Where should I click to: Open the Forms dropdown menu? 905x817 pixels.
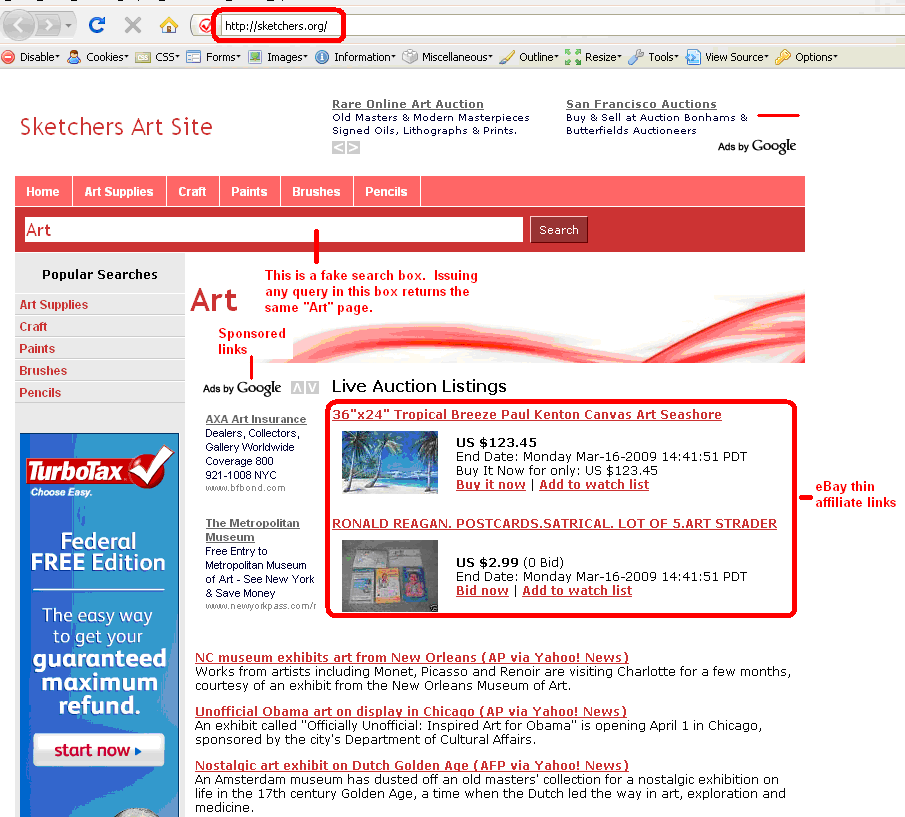click(x=223, y=57)
